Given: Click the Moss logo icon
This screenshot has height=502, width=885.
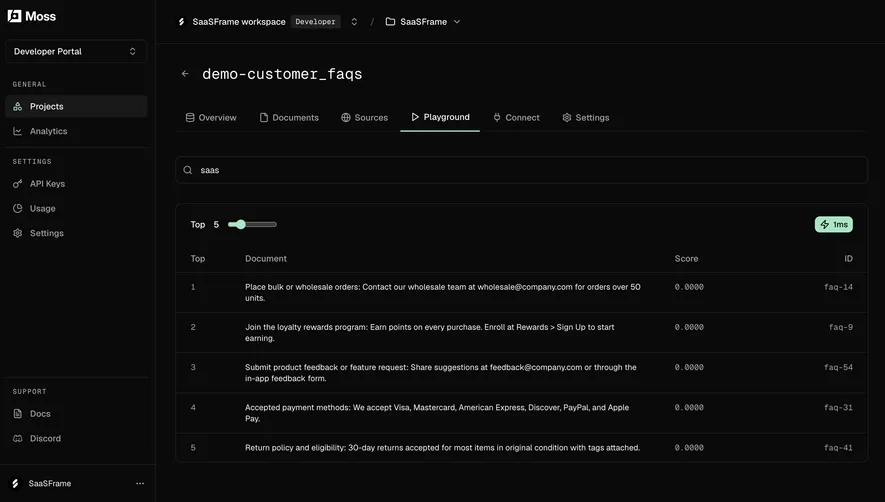Looking at the screenshot, I should coord(15,16).
